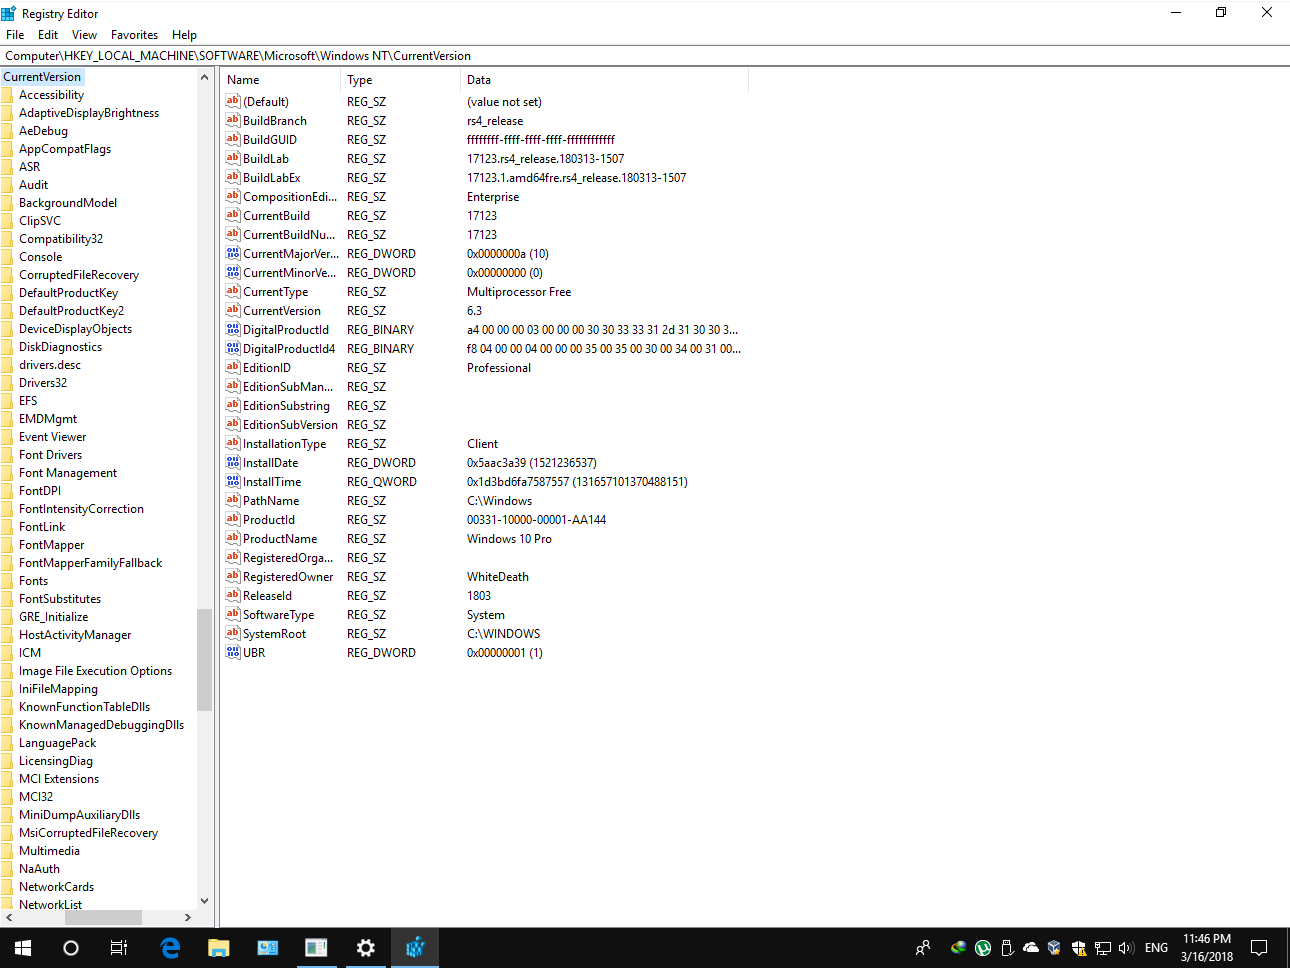Launch Microsoft Edge from taskbar
The width and height of the screenshot is (1290, 968).
170,947
